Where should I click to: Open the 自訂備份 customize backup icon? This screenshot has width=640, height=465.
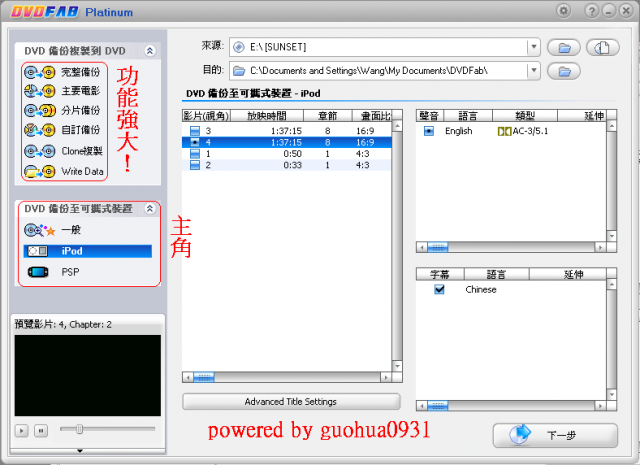click(x=40, y=130)
